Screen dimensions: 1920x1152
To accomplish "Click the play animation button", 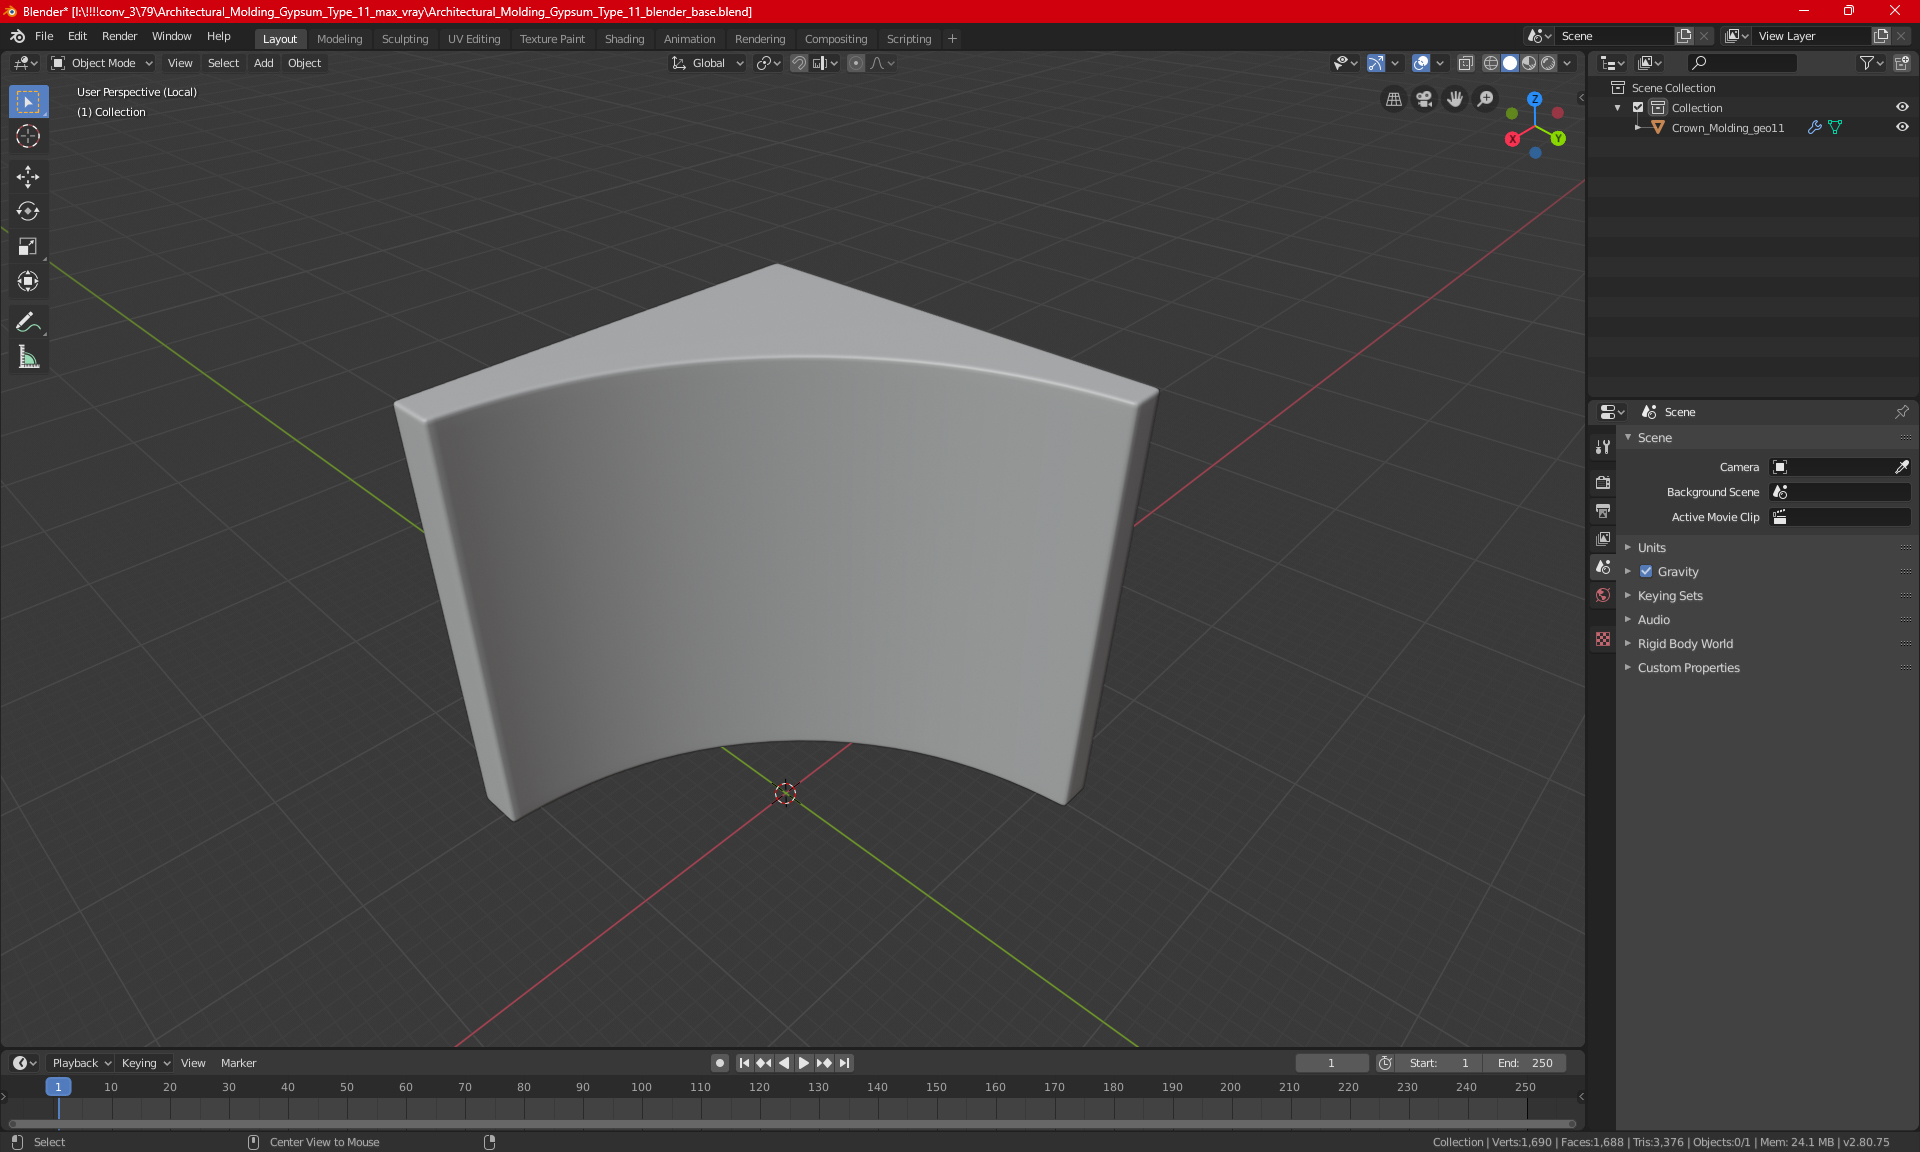I will [x=804, y=1063].
